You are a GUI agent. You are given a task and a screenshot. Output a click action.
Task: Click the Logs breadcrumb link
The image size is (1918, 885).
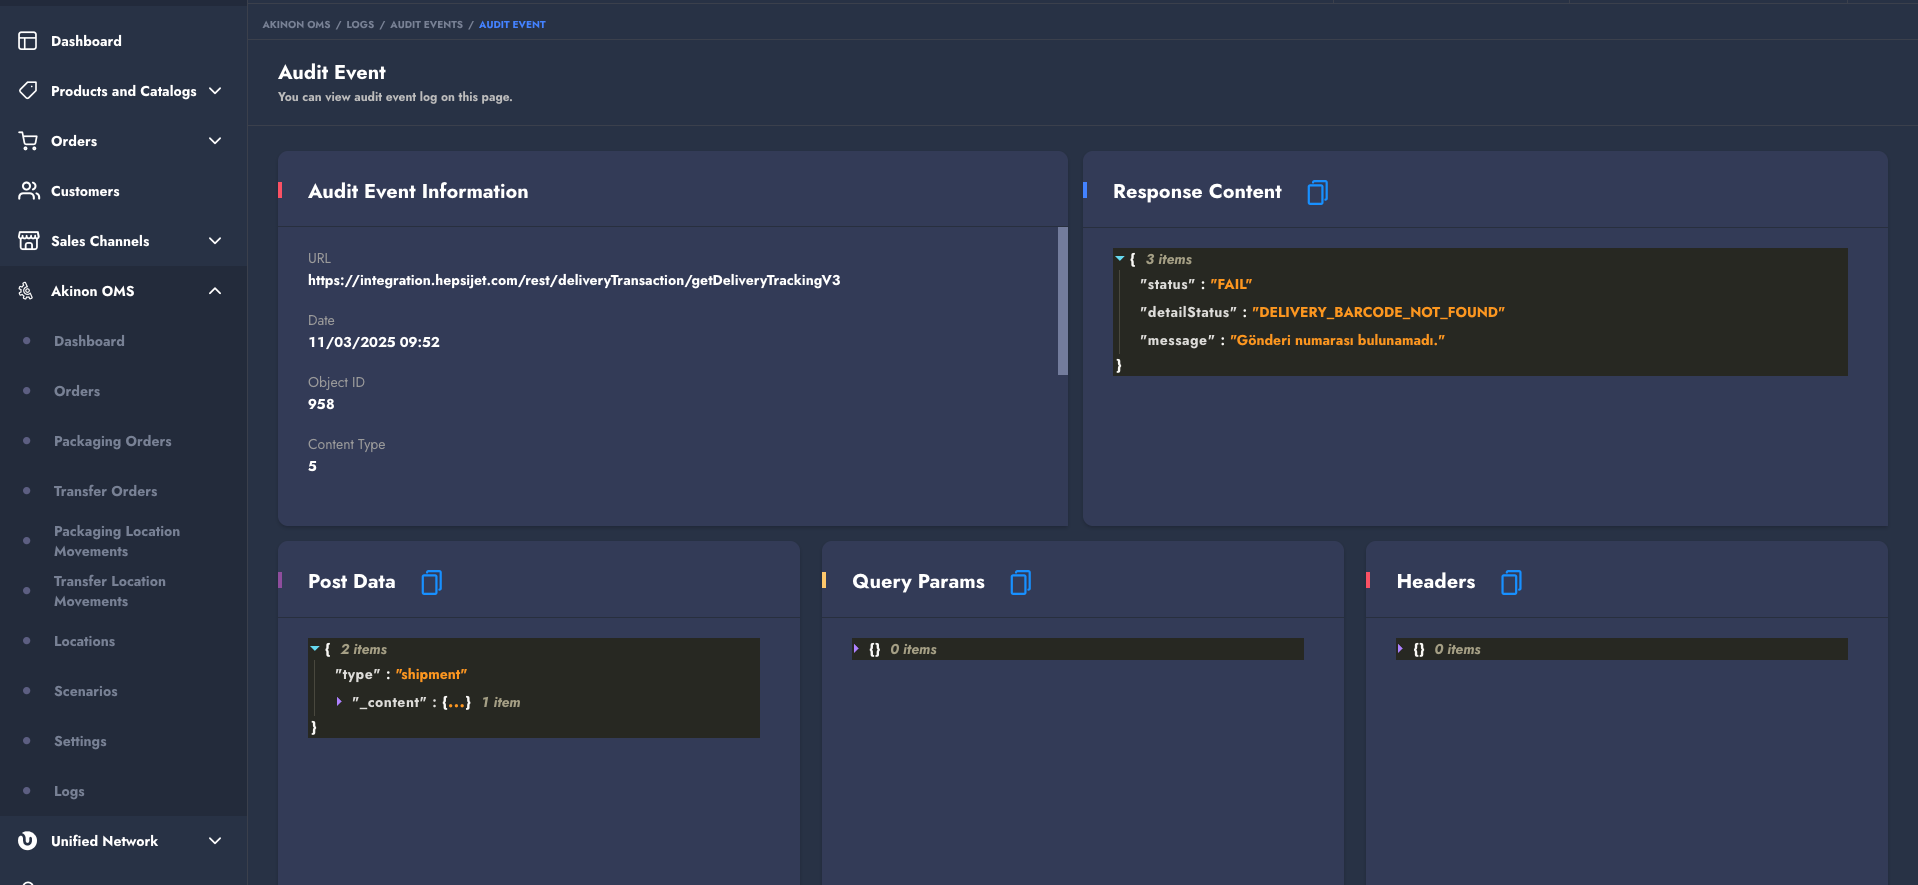click(x=360, y=24)
